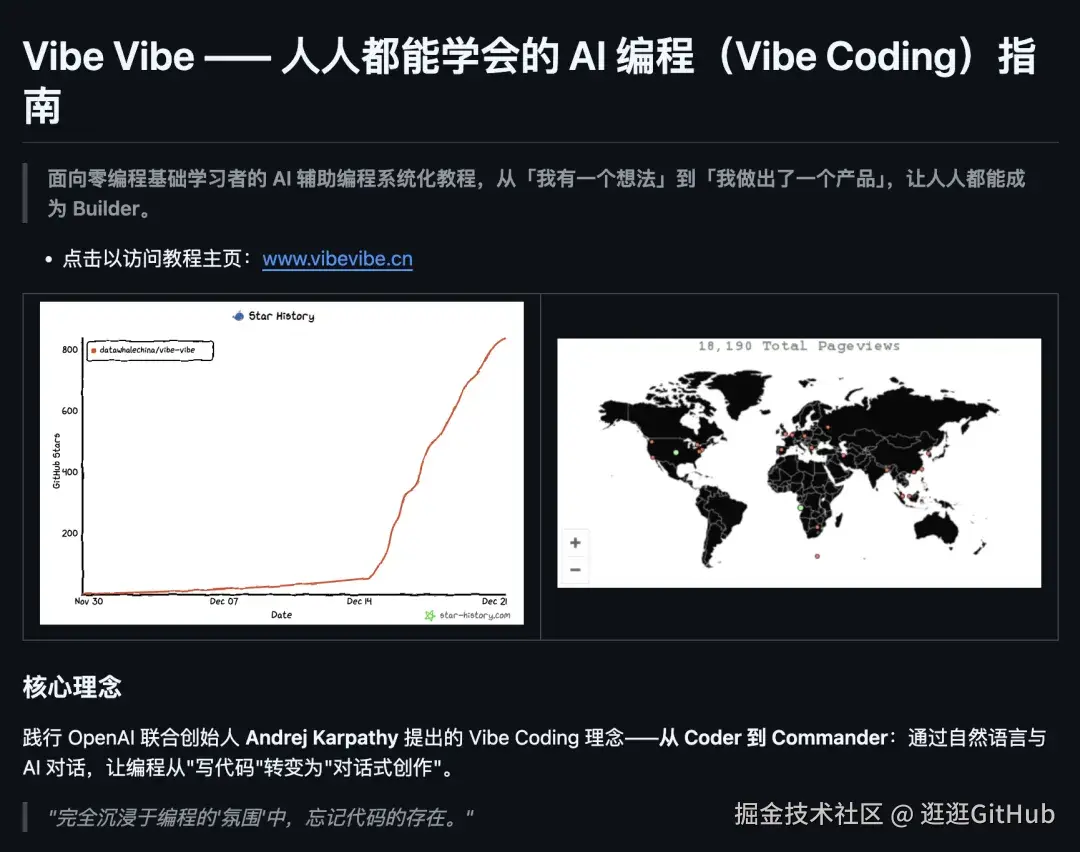Click the 'Date' x-axis title

click(x=281, y=614)
